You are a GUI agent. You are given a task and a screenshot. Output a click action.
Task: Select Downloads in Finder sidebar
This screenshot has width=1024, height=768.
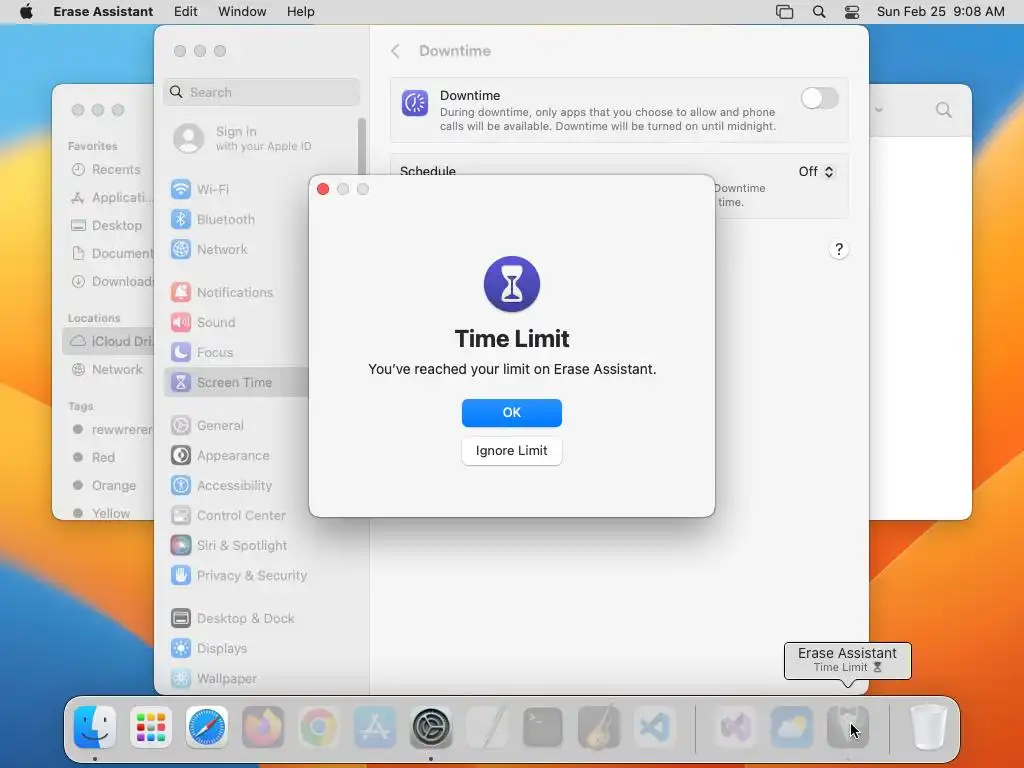pos(111,281)
